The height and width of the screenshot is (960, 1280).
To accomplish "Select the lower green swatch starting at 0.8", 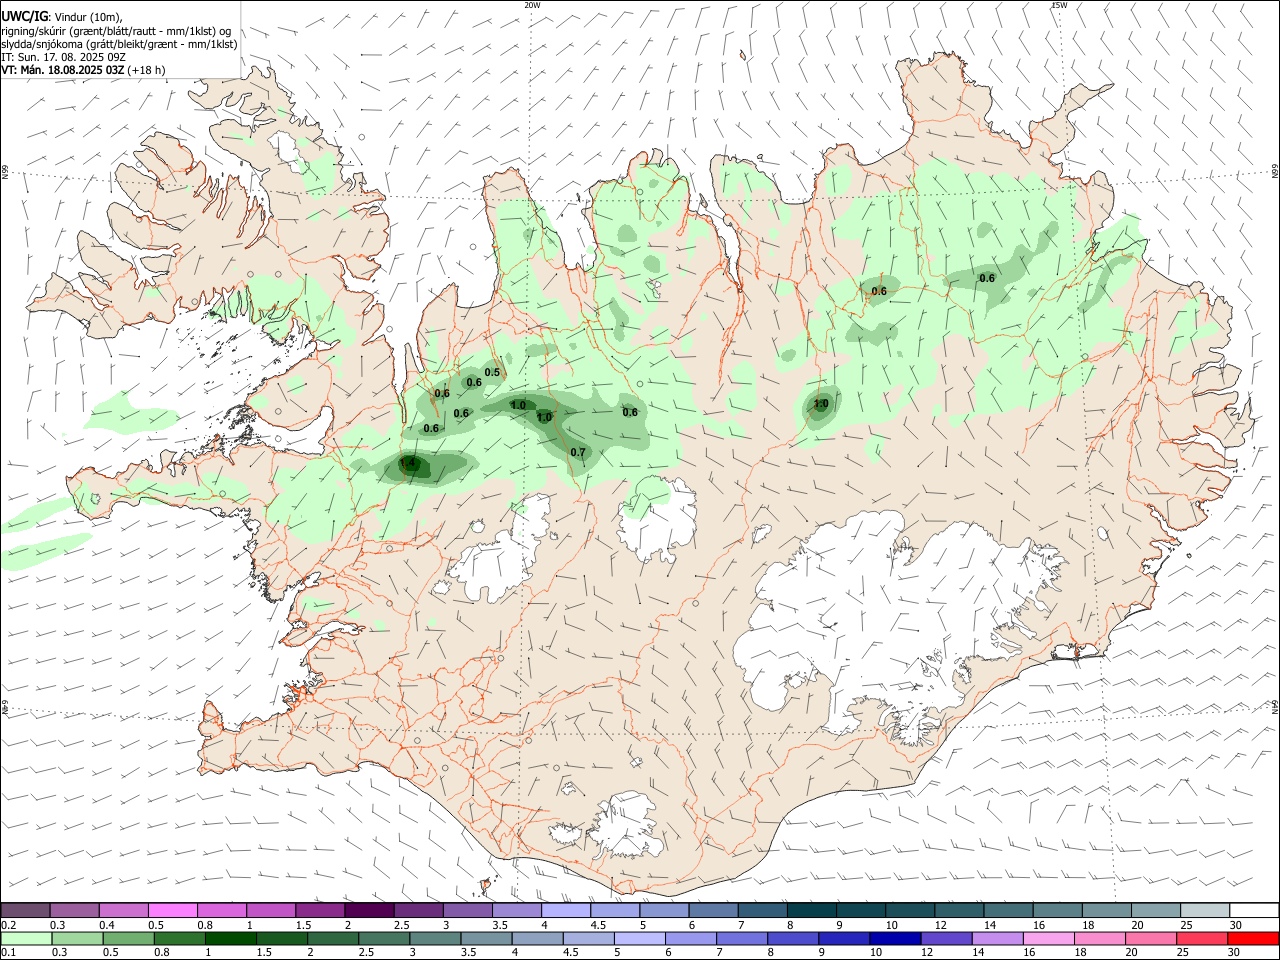I will [x=180, y=938].
